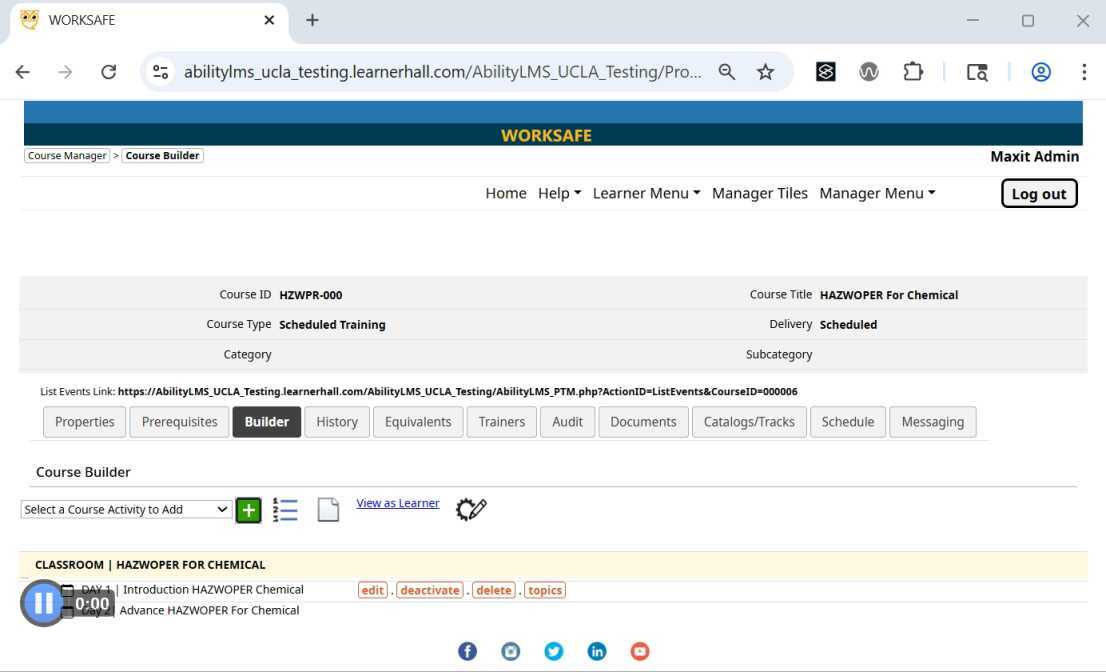Click the blank document page icon
Image resolution: width=1106 pixels, height=672 pixels.
coord(328,509)
